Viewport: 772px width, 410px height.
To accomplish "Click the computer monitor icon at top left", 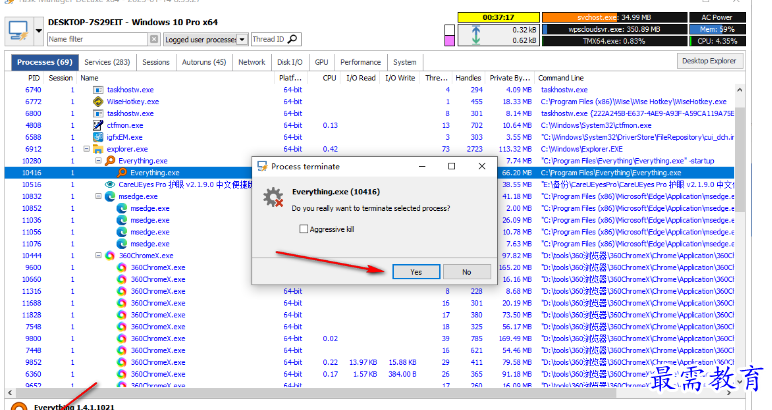I will (19, 31).
